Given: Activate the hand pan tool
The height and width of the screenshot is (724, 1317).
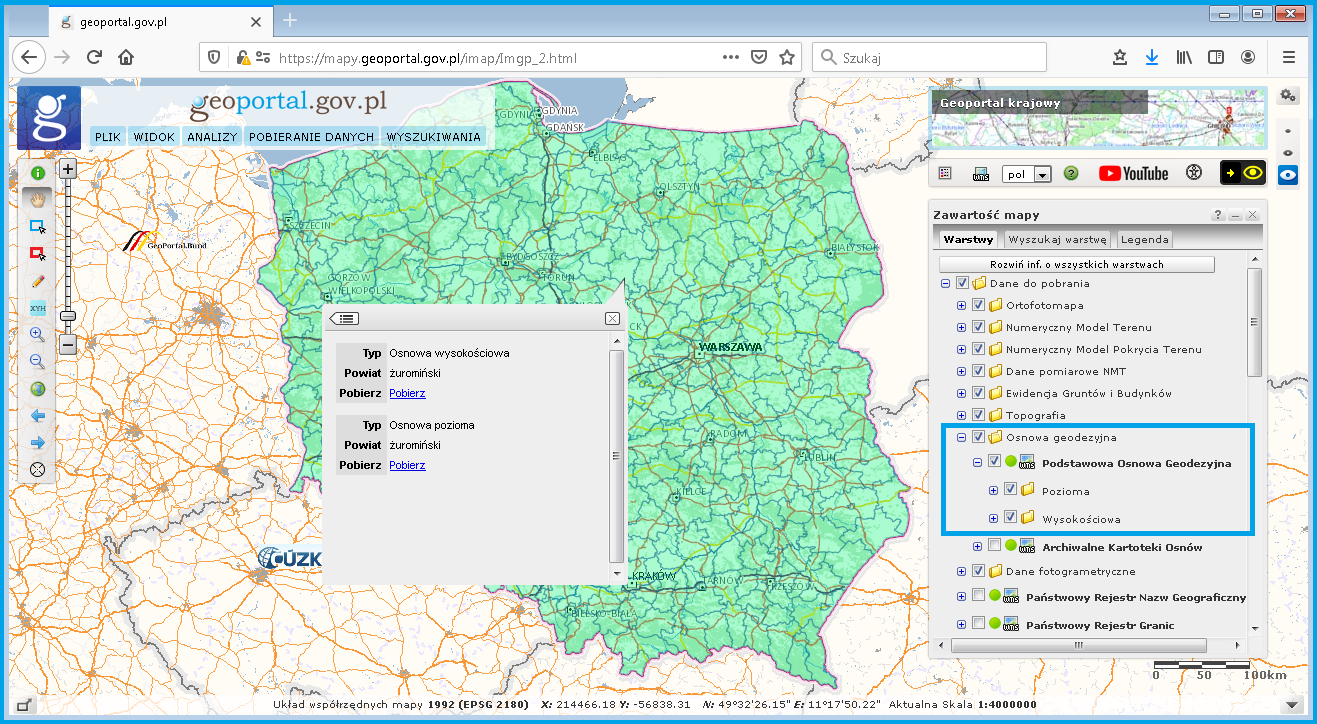Looking at the screenshot, I should [x=38, y=200].
